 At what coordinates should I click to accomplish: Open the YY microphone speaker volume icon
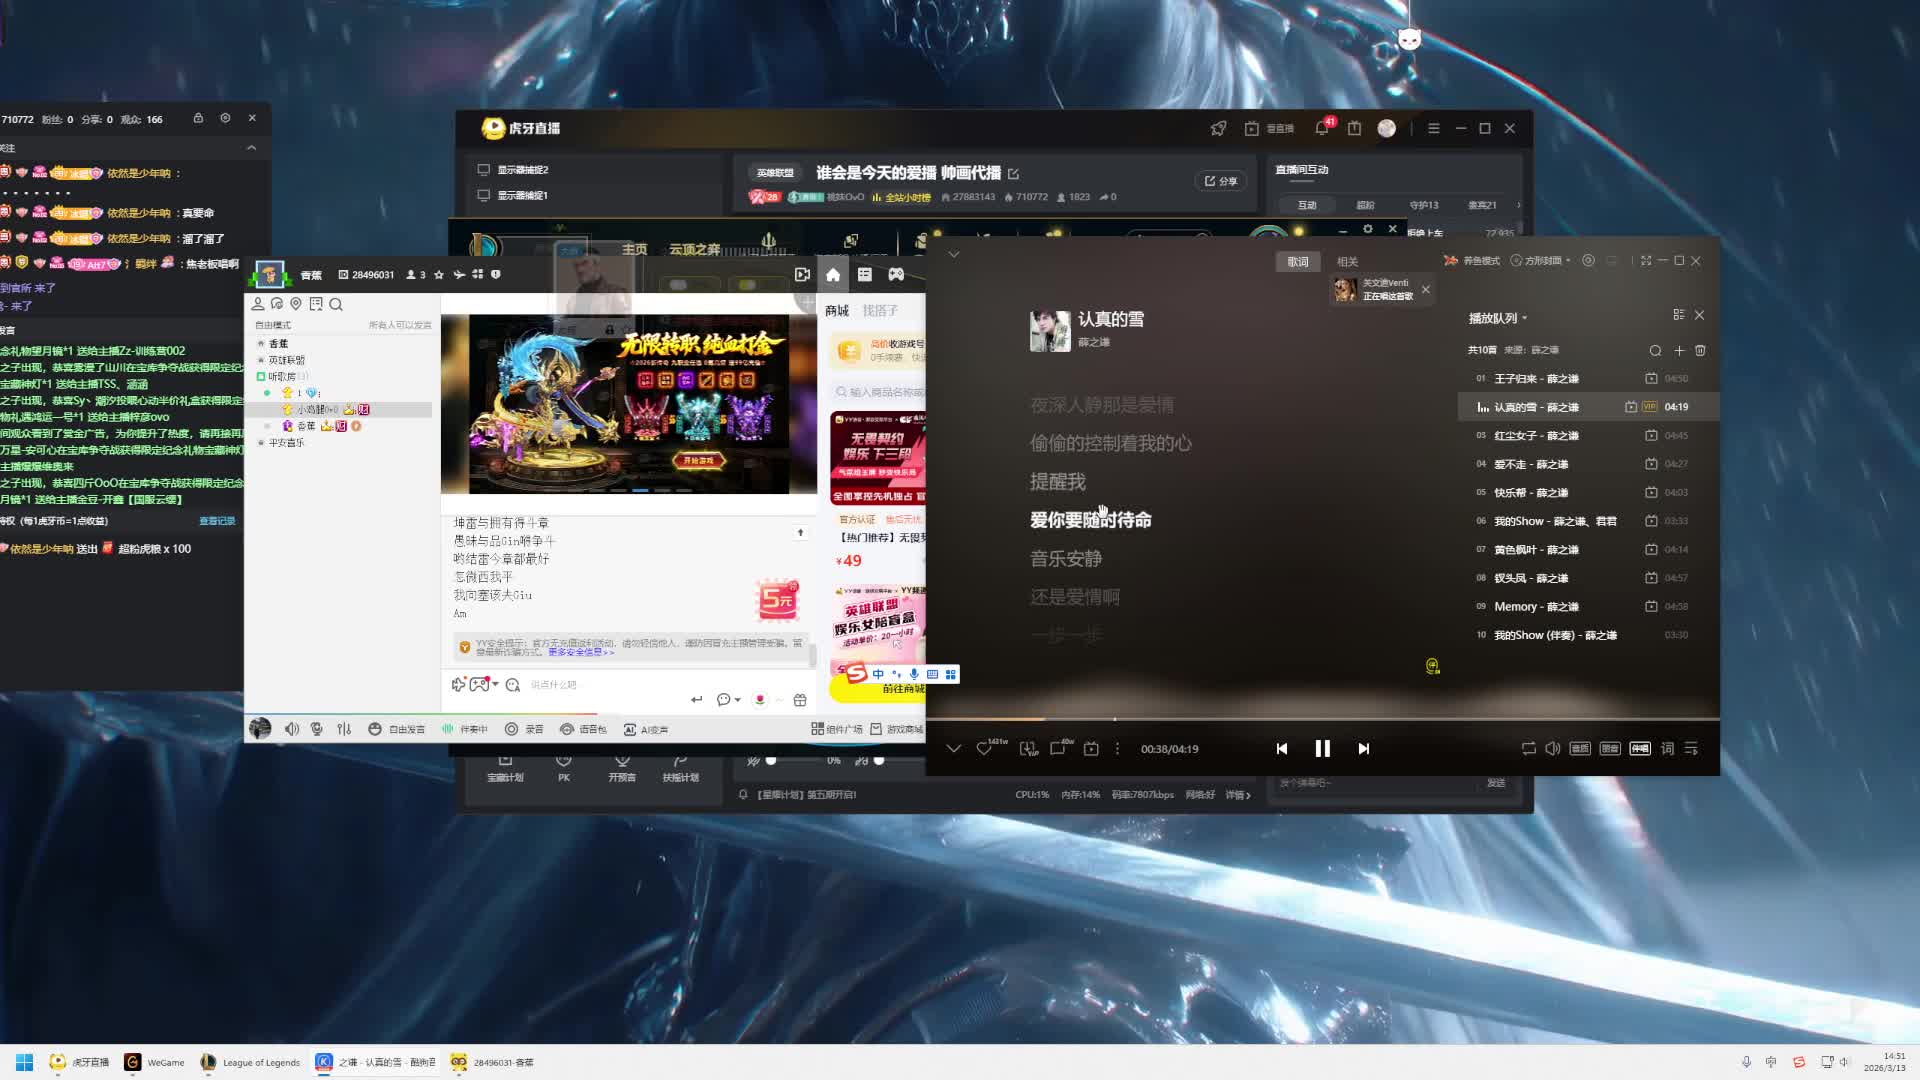pyautogui.click(x=291, y=729)
